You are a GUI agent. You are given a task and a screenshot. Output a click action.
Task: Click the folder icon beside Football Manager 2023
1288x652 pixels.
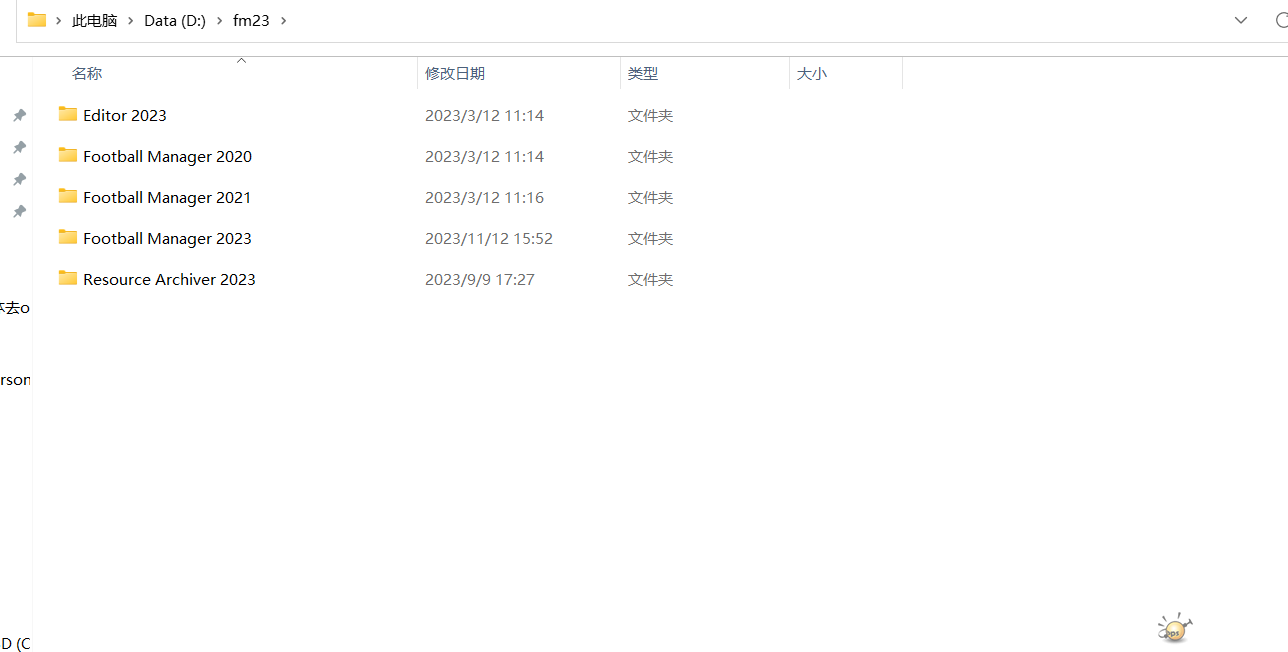(68, 237)
